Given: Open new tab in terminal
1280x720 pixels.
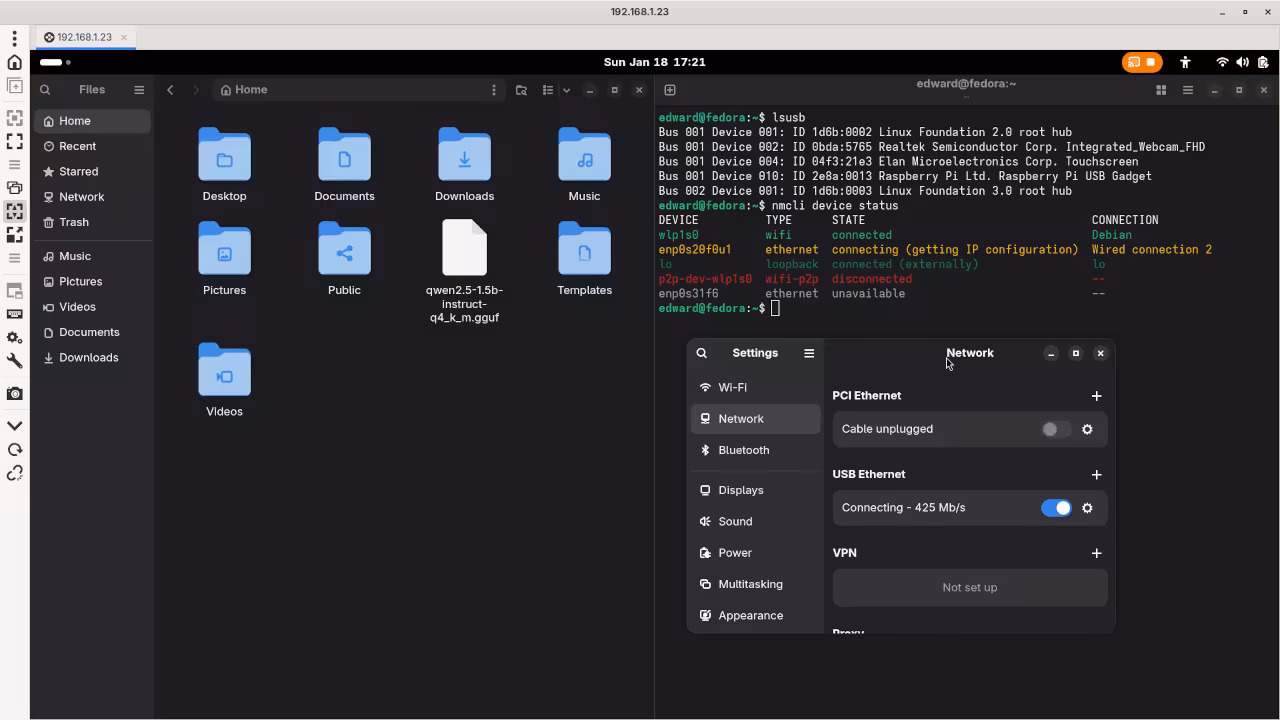Looking at the screenshot, I should (670, 90).
